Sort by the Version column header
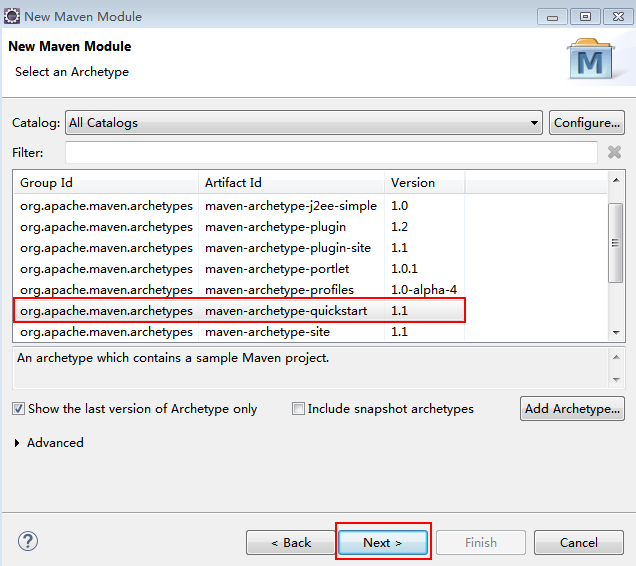This screenshot has height=566, width=636. pos(424,183)
